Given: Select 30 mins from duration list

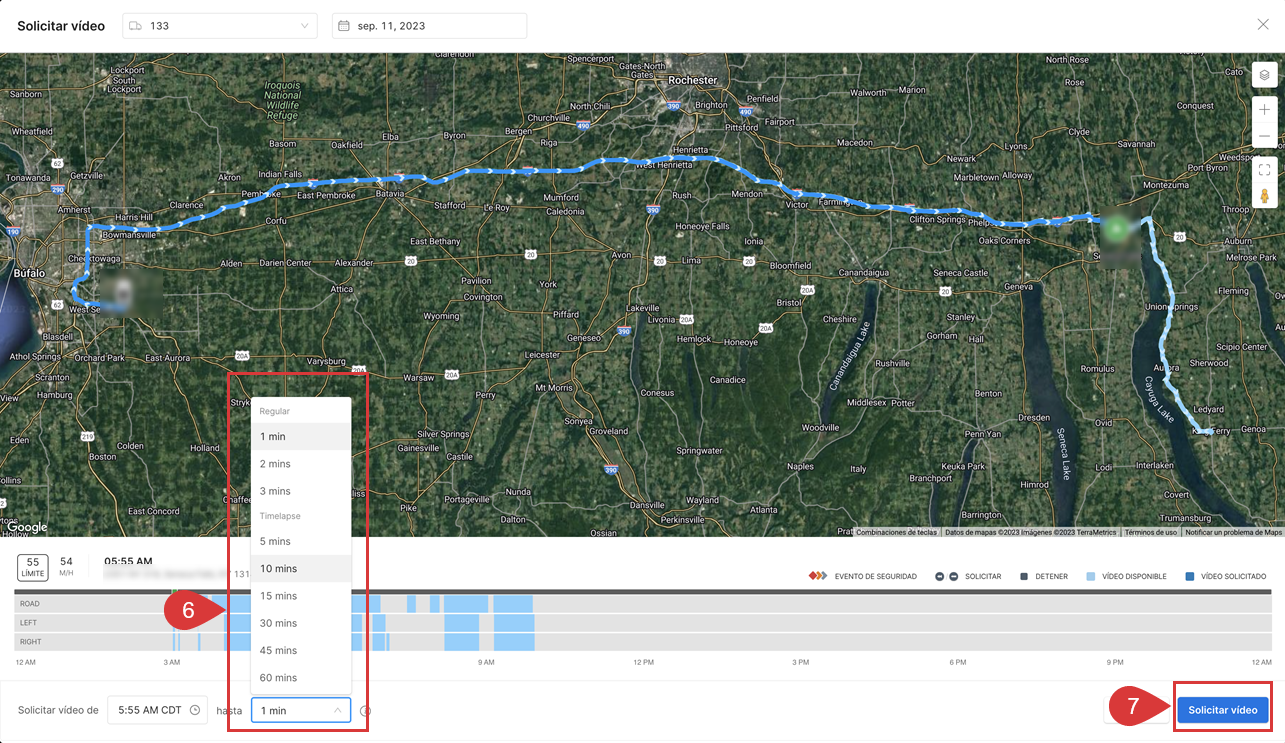Looking at the screenshot, I should click(x=278, y=623).
